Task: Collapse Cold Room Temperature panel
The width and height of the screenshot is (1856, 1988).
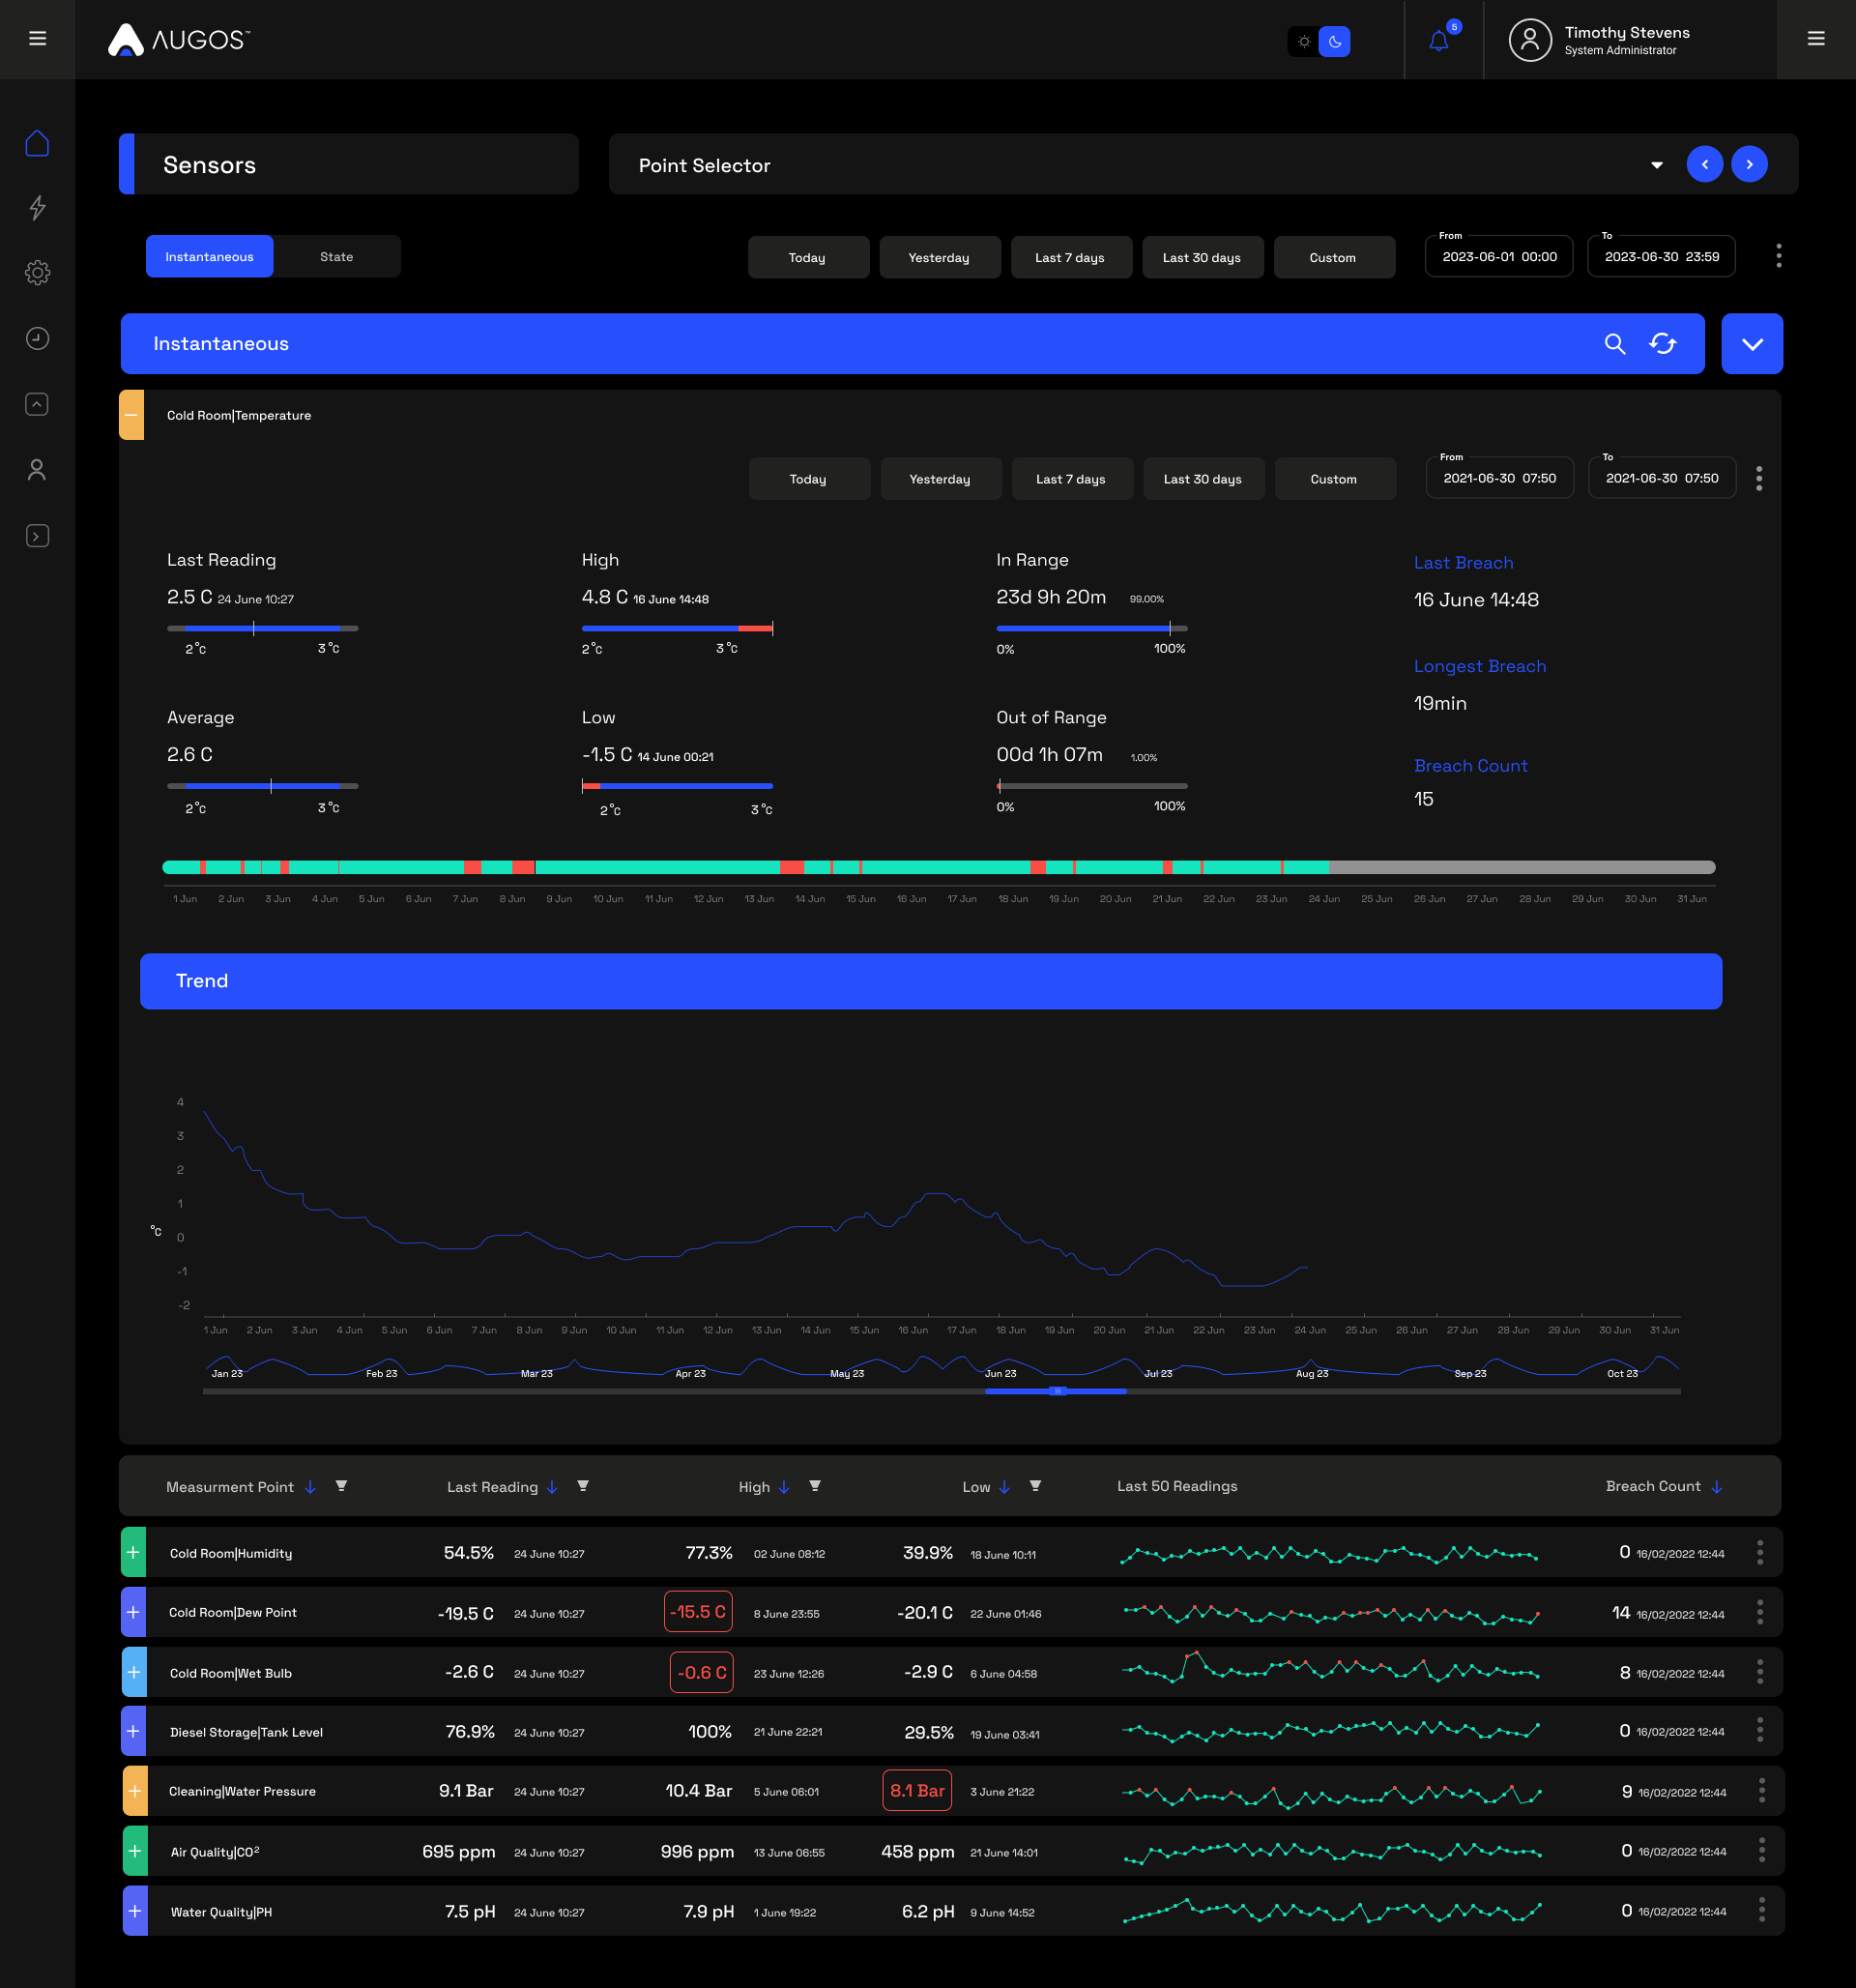Action: 132,415
